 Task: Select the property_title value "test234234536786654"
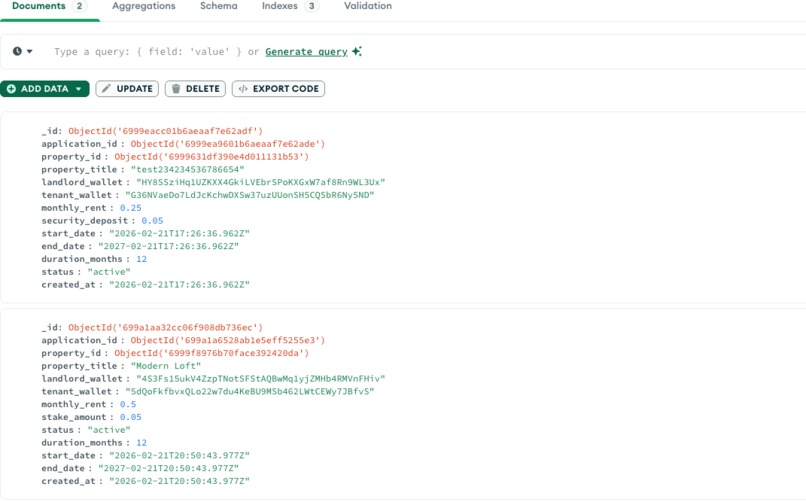pos(188,170)
